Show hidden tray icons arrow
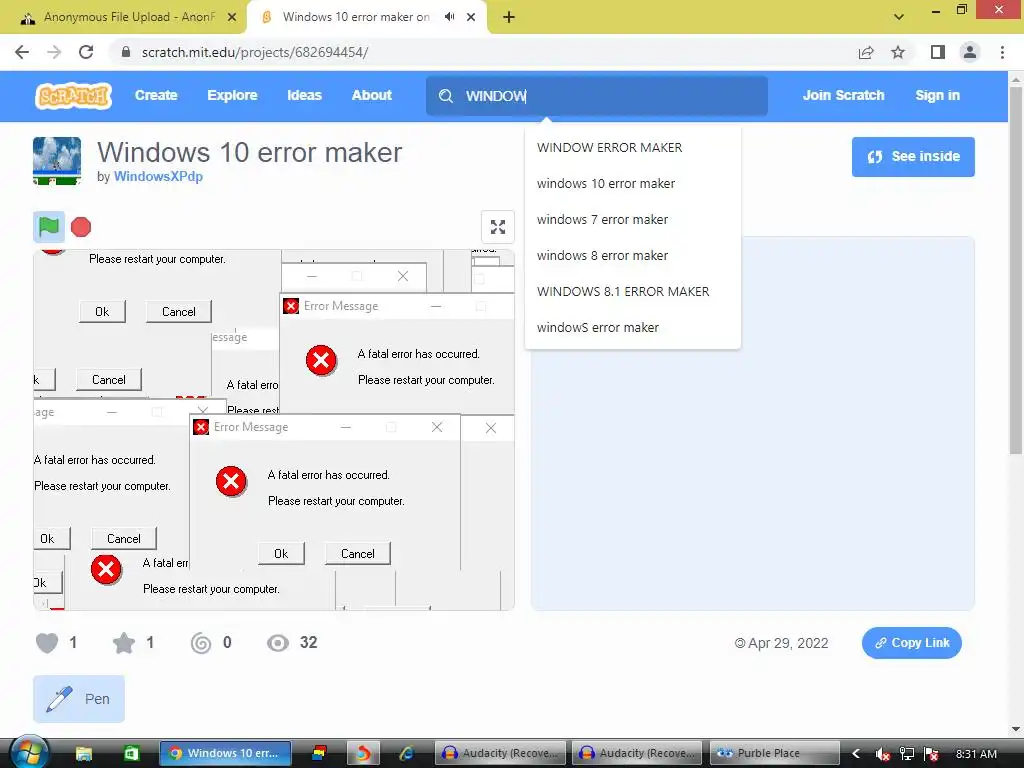 point(856,754)
